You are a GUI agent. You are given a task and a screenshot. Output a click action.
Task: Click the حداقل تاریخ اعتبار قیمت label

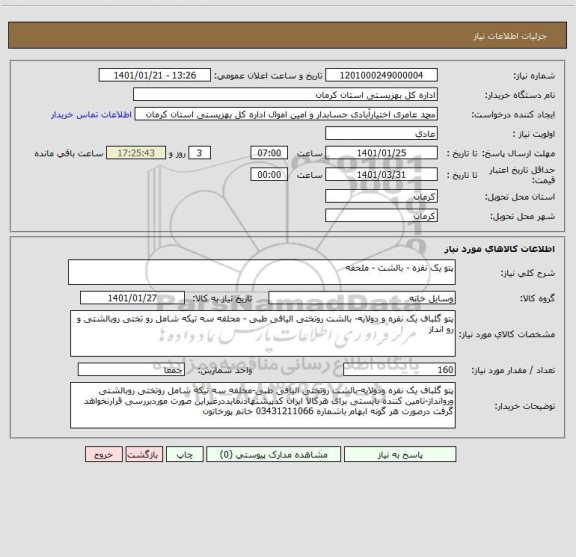pyautogui.click(x=522, y=175)
